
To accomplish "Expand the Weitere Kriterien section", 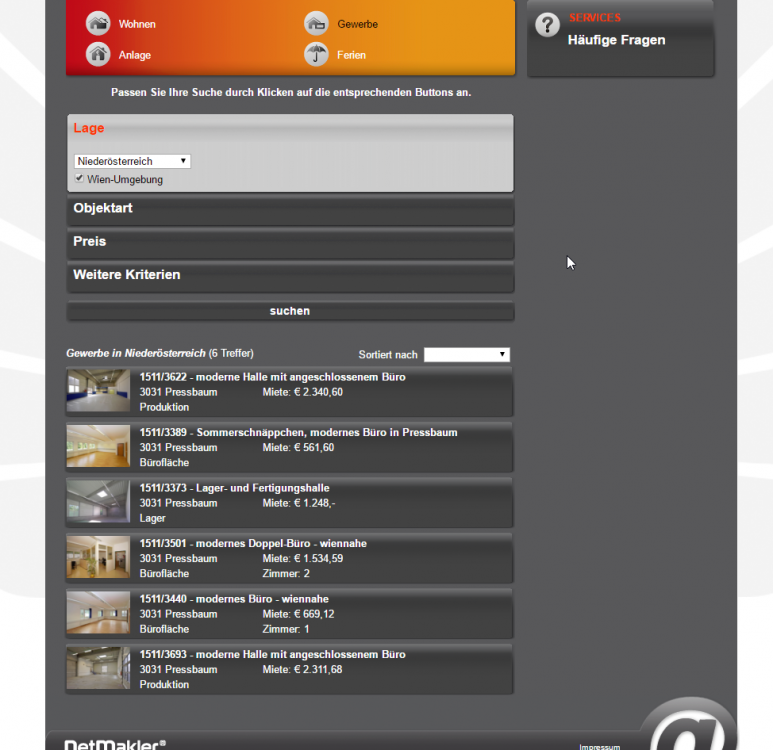I will pos(127,275).
